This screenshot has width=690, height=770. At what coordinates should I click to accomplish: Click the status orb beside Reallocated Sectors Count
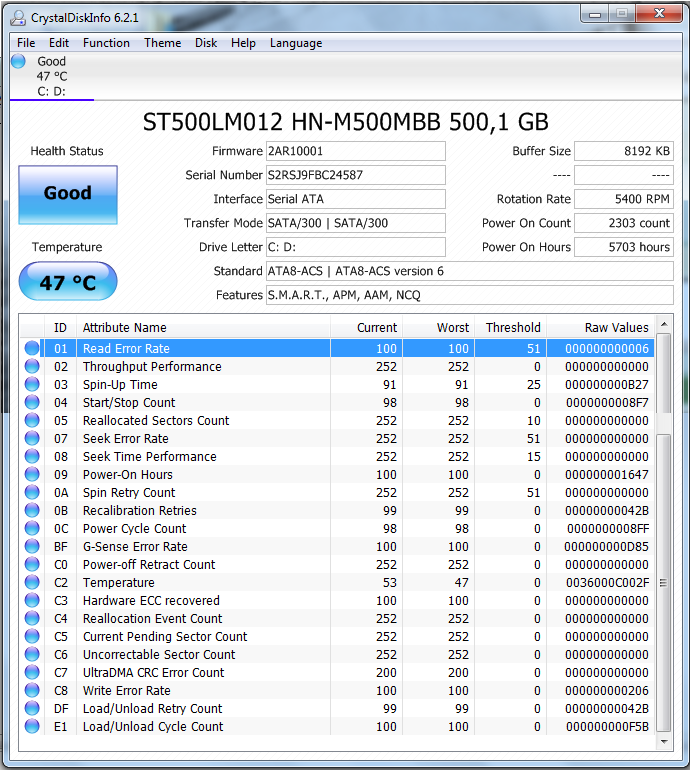point(32,420)
